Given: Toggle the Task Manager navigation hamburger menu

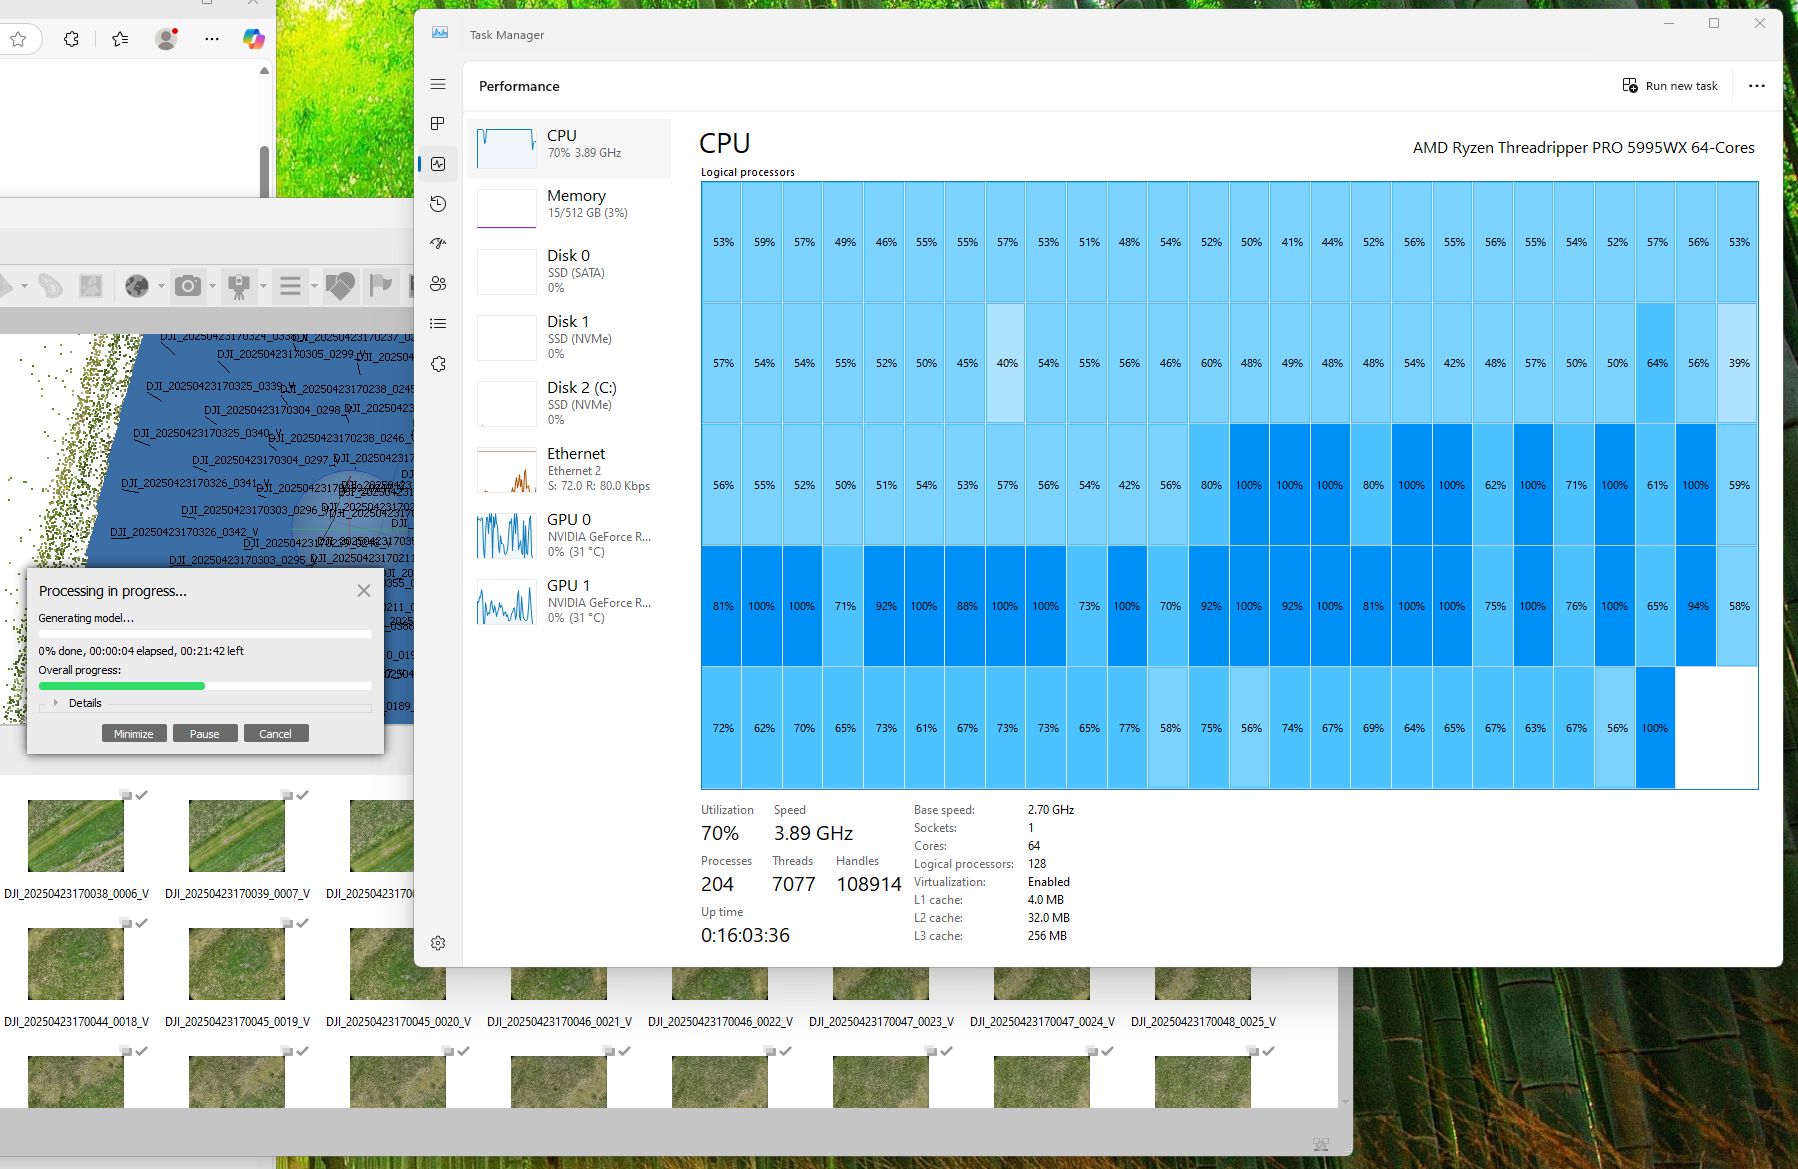Looking at the screenshot, I should pos(438,85).
